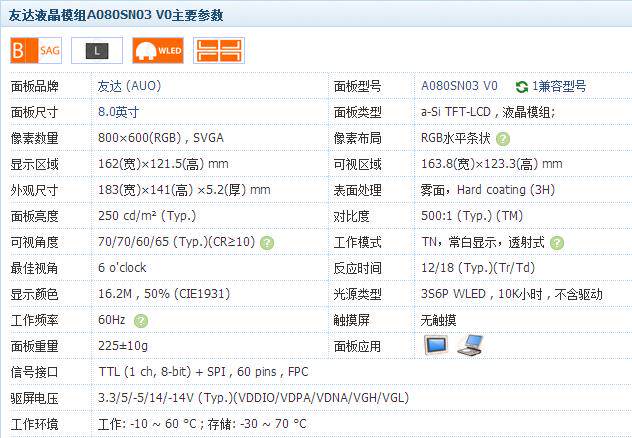Click the 面板亮度 label cell
The width and height of the screenshot is (632, 438).
pyautogui.click(x=35, y=216)
